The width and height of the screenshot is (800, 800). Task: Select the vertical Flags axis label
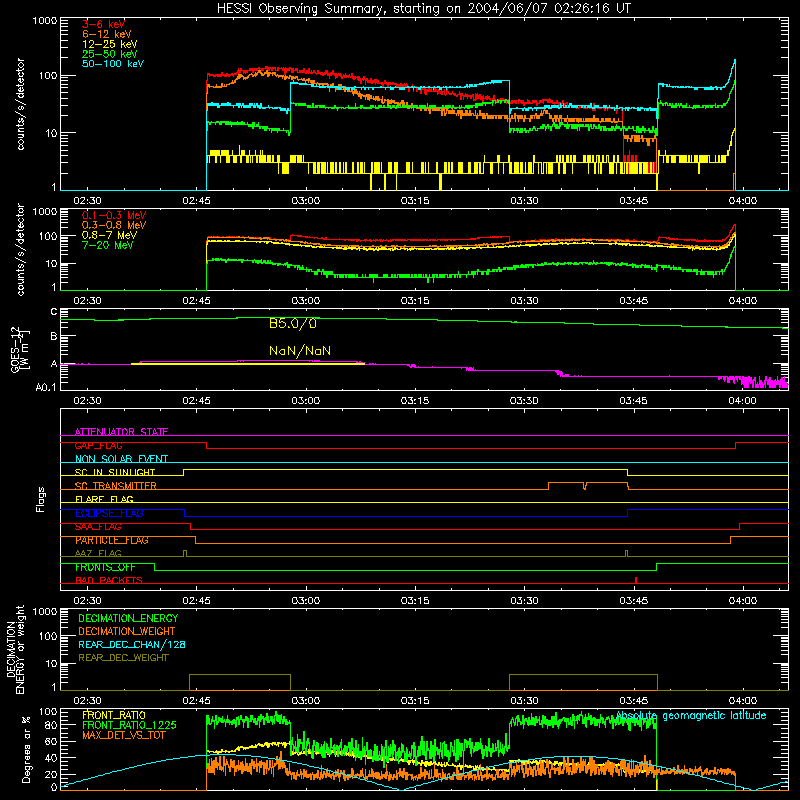41,499
